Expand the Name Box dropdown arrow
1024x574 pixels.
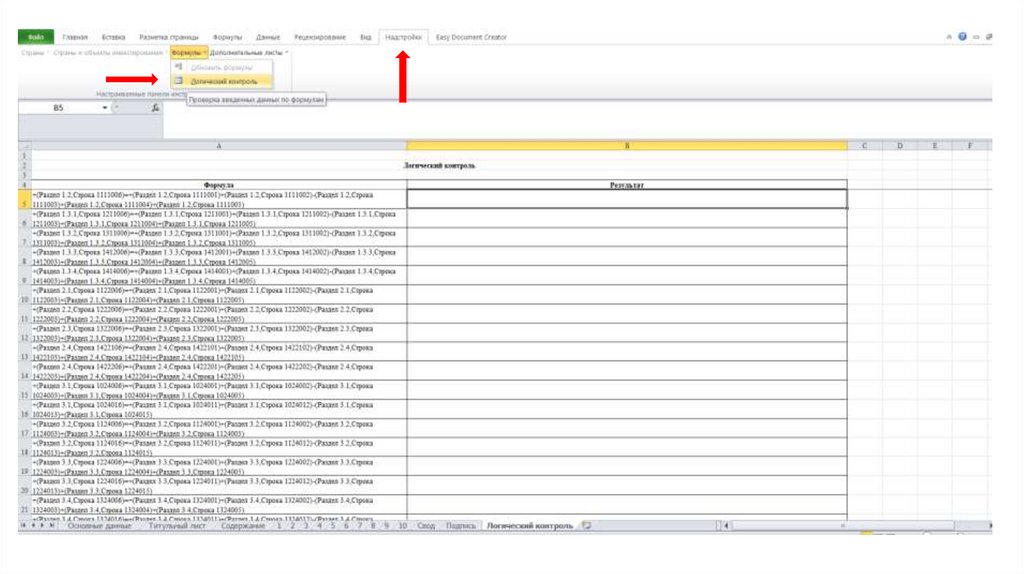click(104, 108)
